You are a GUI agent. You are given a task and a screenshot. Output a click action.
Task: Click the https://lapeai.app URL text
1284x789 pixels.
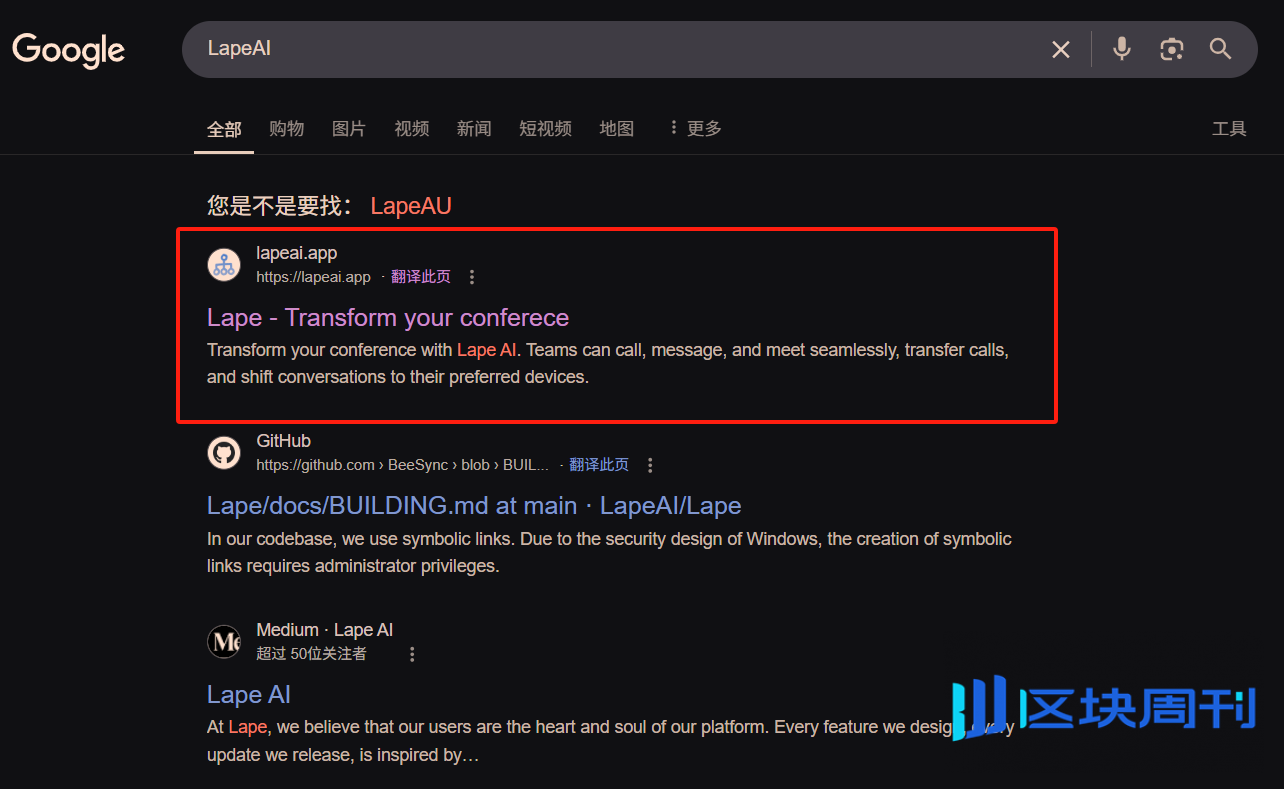point(313,277)
